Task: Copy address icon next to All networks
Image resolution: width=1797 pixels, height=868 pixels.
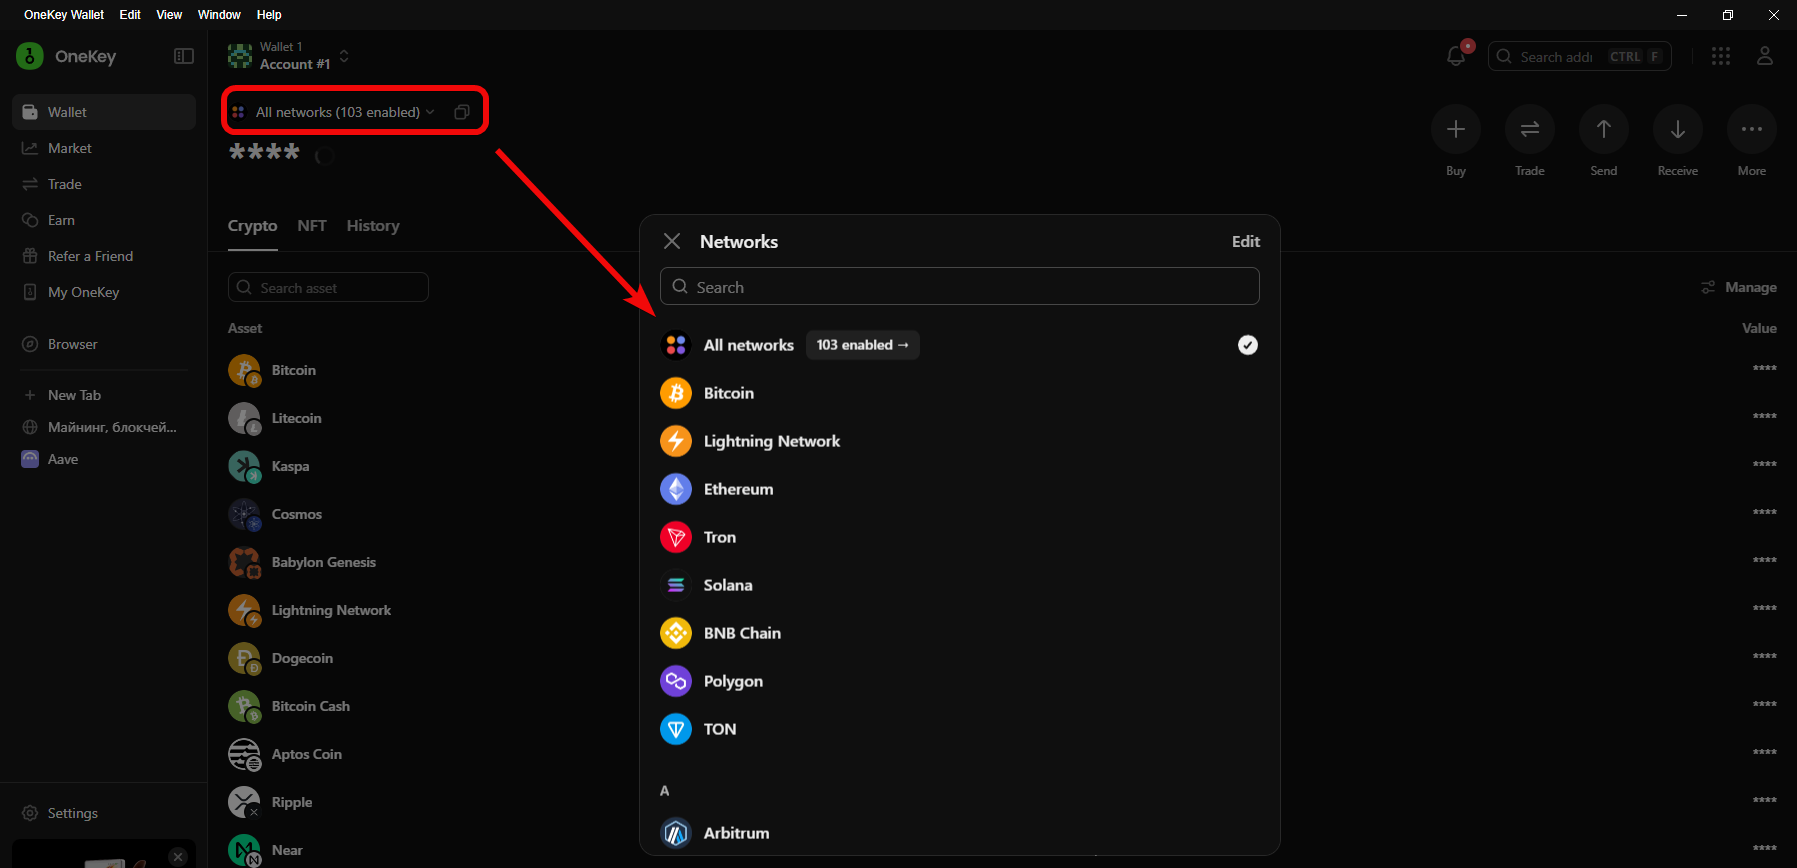Action: [x=462, y=112]
